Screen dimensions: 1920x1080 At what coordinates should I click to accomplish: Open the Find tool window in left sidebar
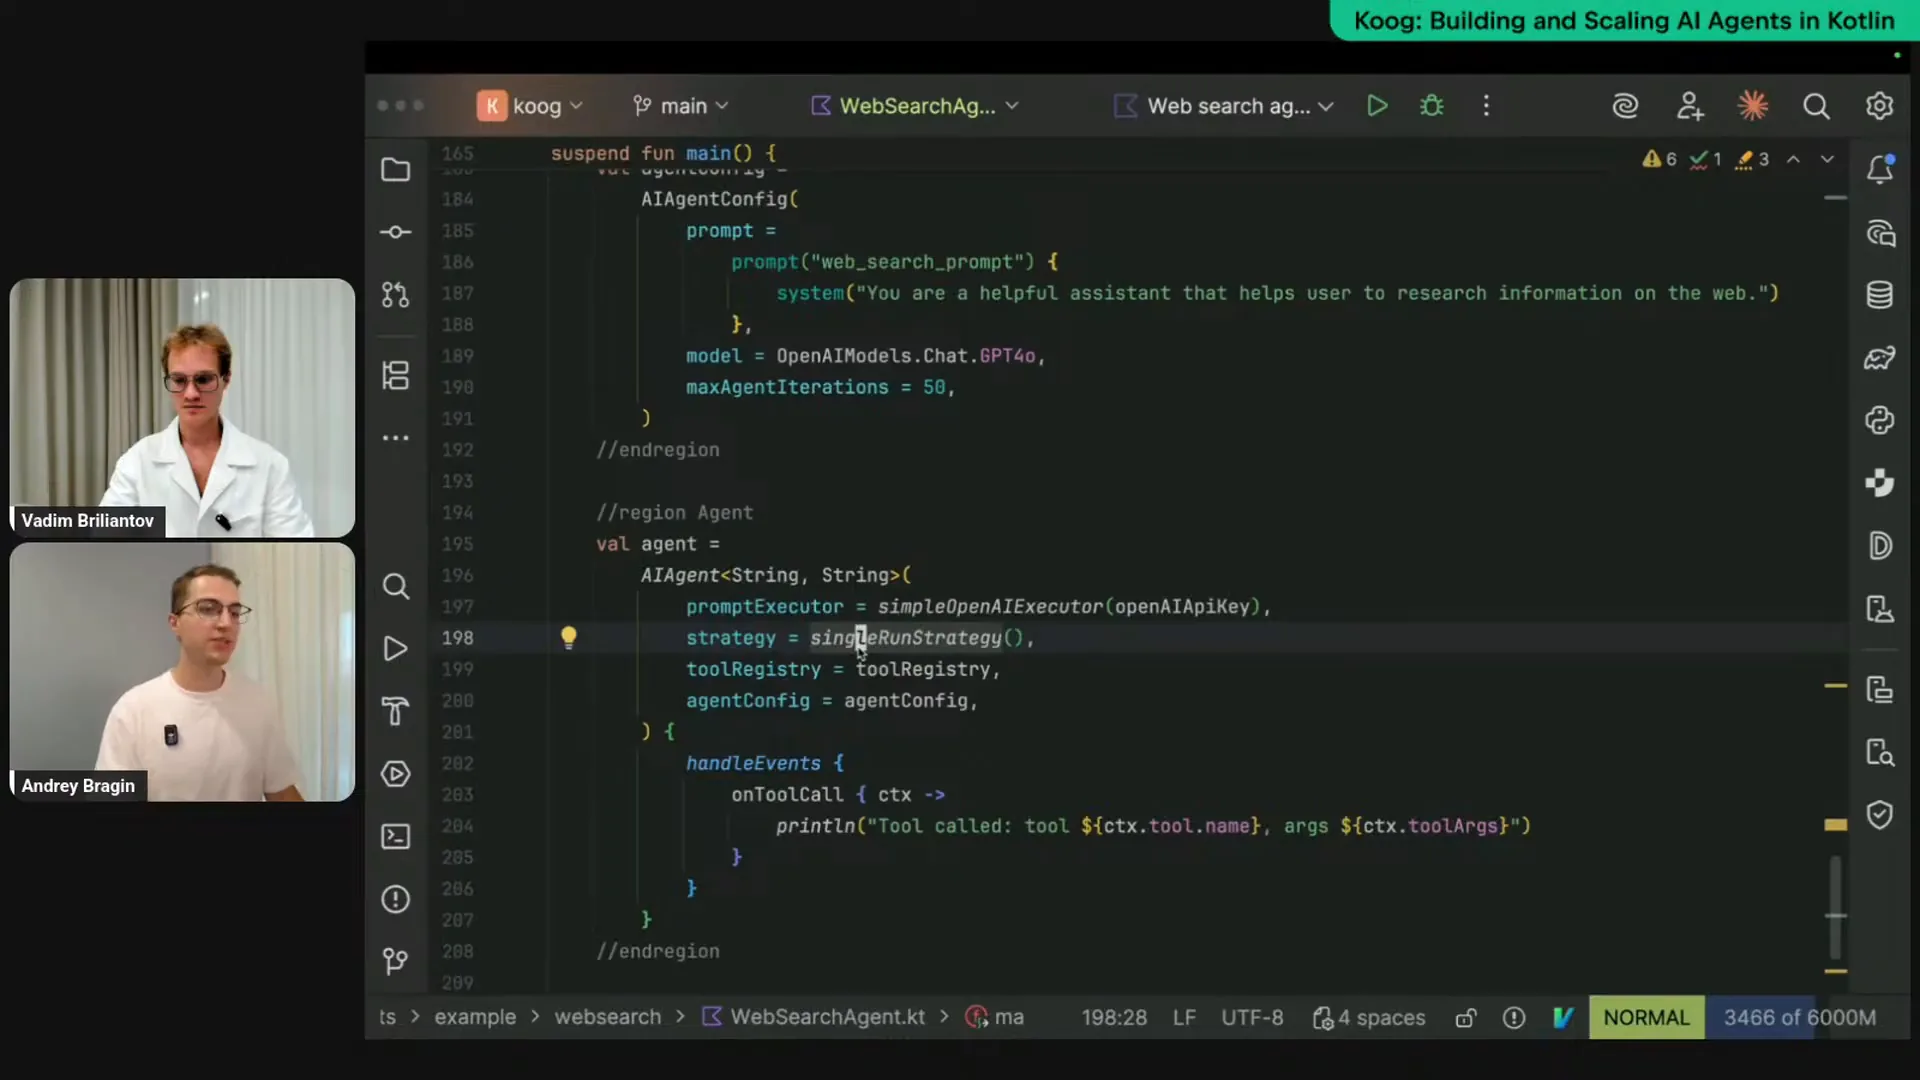coord(396,586)
